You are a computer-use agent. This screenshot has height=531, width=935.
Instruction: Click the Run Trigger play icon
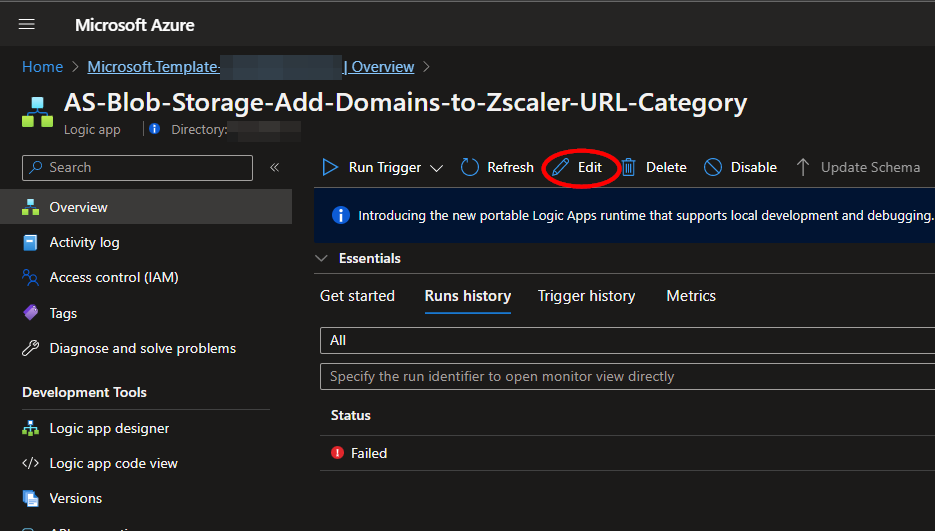tap(330, 167)
